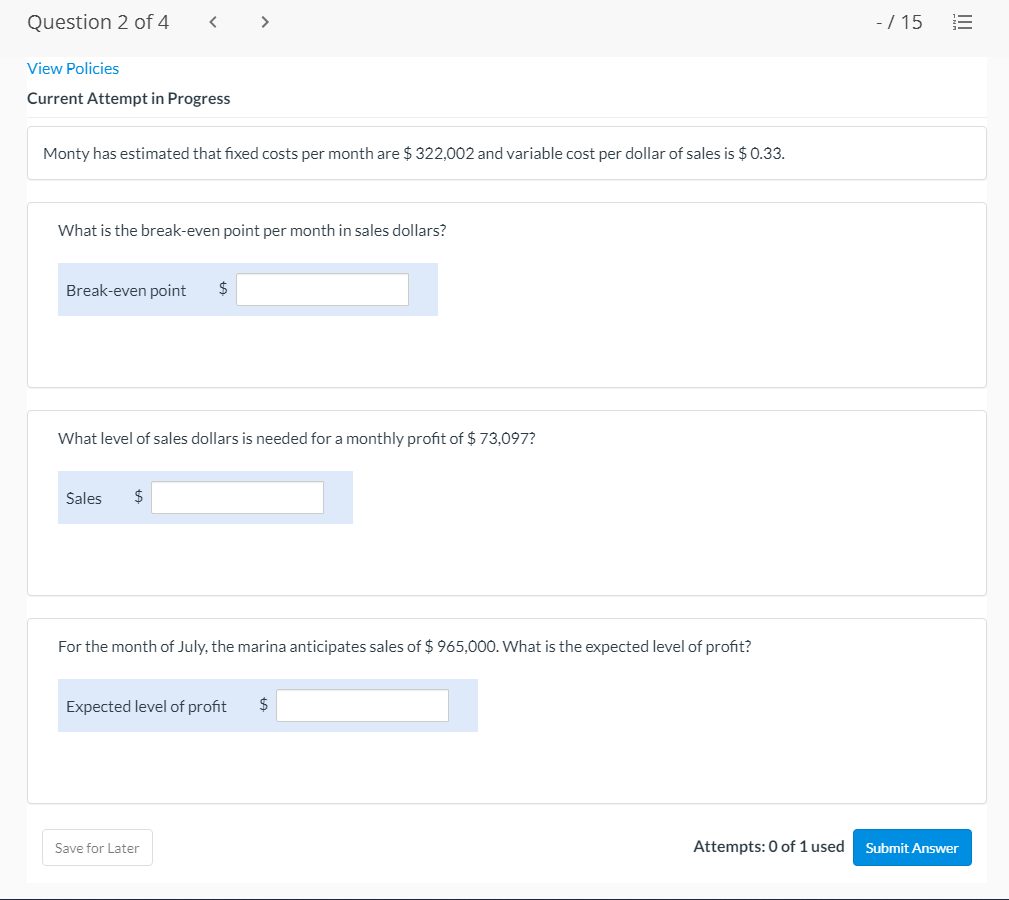Click the Current Attempt in Progress label
Viewport: 1009px width, 900px height.
click(x=128, y=98)
